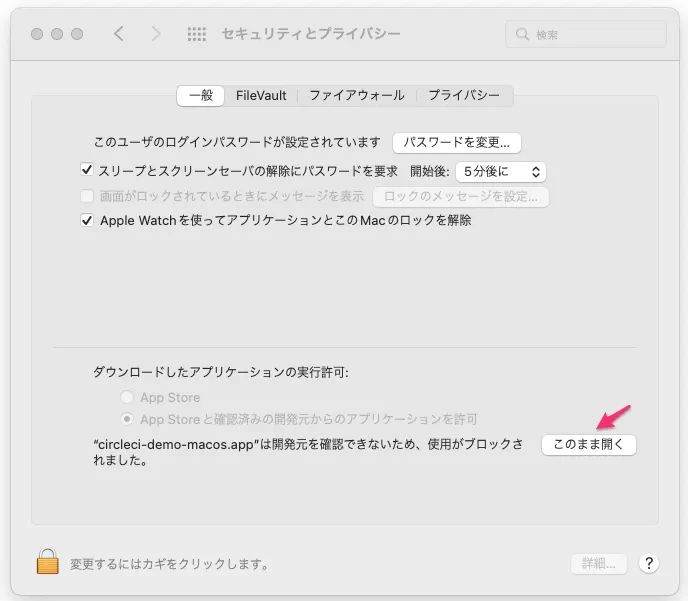Image resolution: width=688 pixels, height=601 pixels.
Task: Toggle Apple Watch unlock checkbox
Action: [x=87, y=220]
